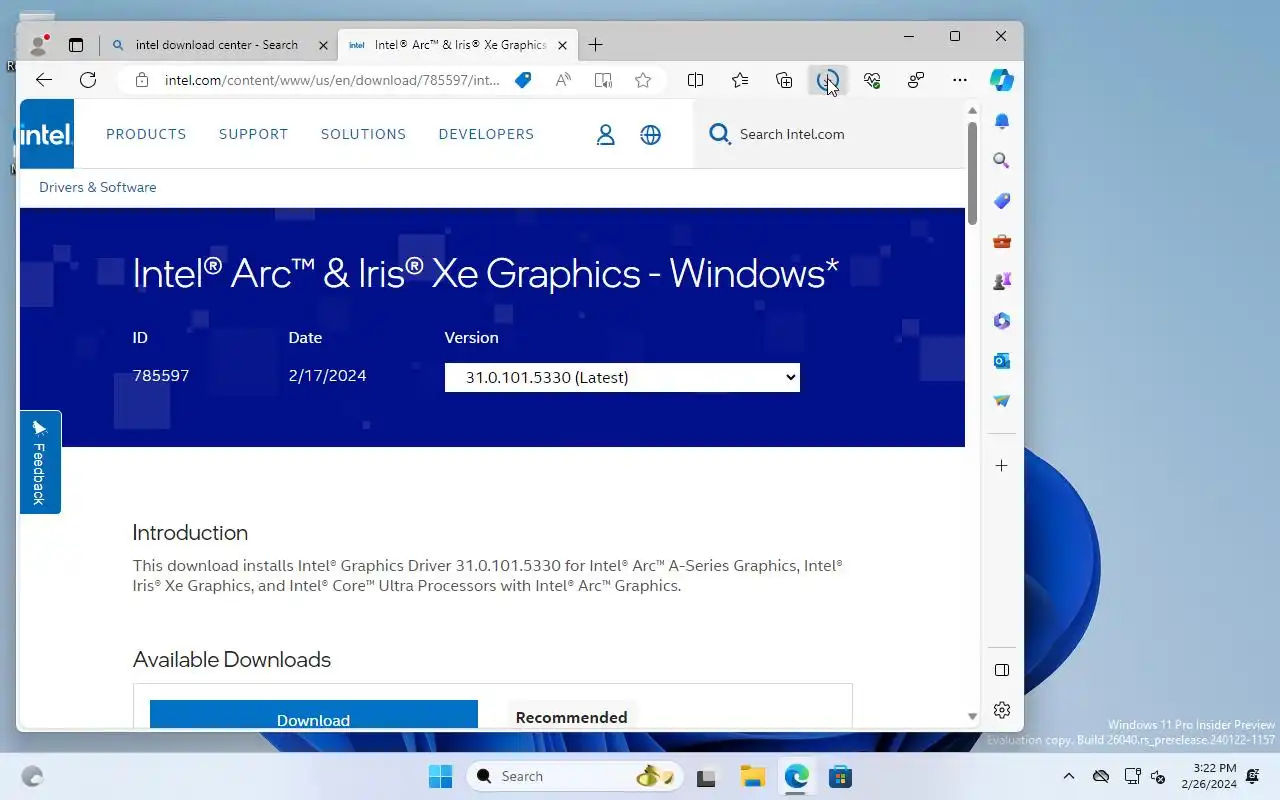
Task: Open File Explorer from taskbar
Action: pos(752,776)
